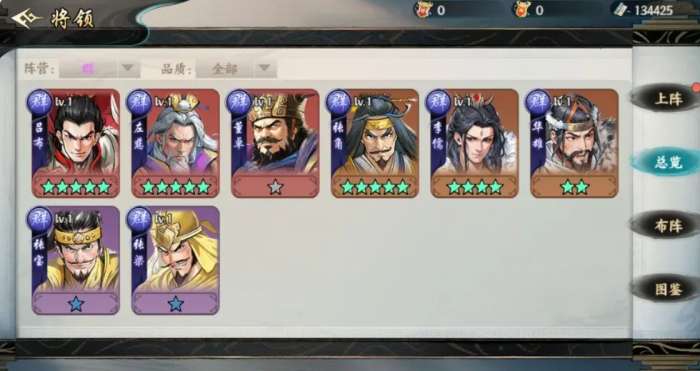Pick the 李儒 four-star general card
This screenshot has width=700, height=371.
475,143
